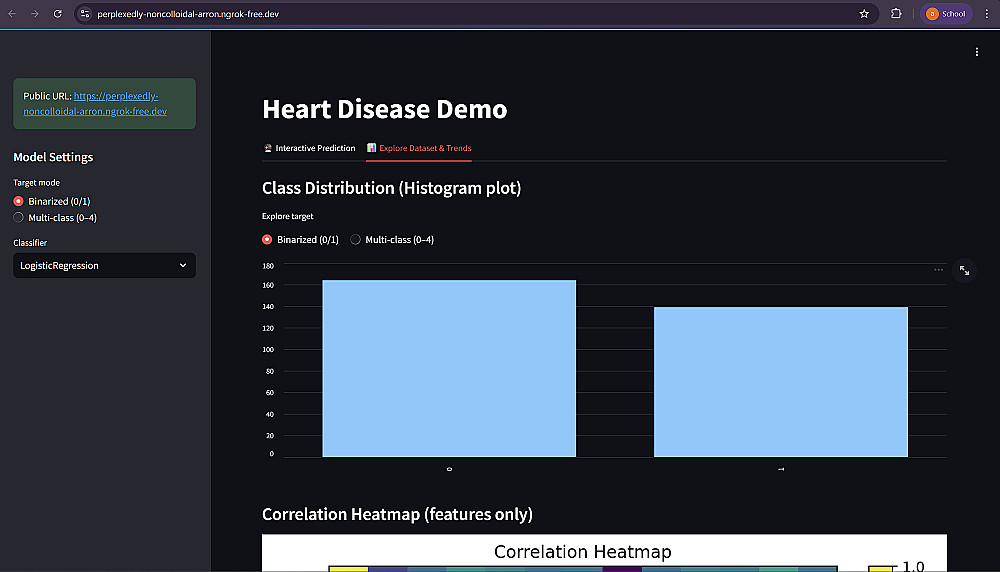This screenshot has width=1000, height=572.
Task: Reload the page with refresh icon
Action: pos(57,14)
